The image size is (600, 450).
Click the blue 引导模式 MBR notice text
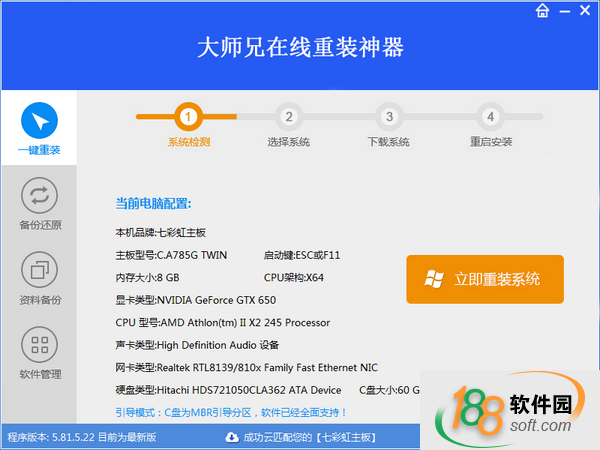[231, 411]
